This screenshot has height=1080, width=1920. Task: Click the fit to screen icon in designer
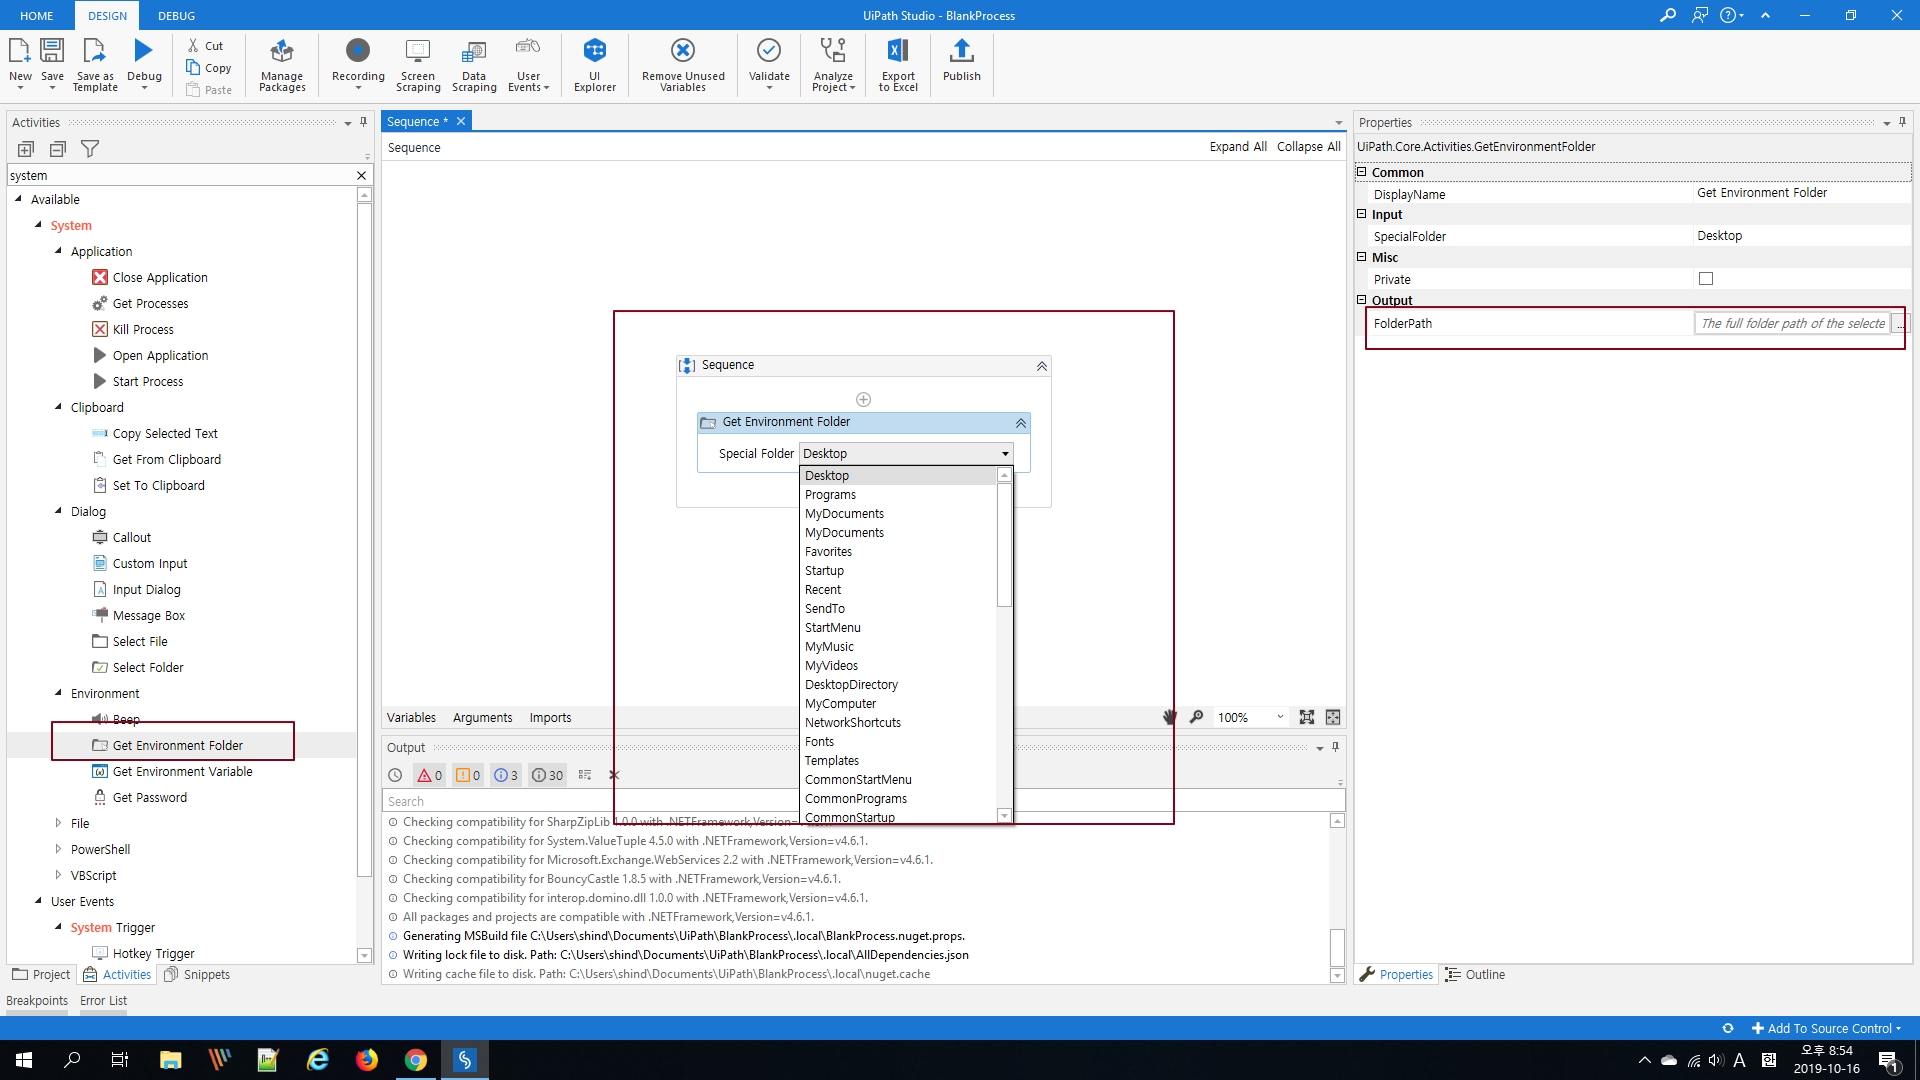[x=1306, y=717]
